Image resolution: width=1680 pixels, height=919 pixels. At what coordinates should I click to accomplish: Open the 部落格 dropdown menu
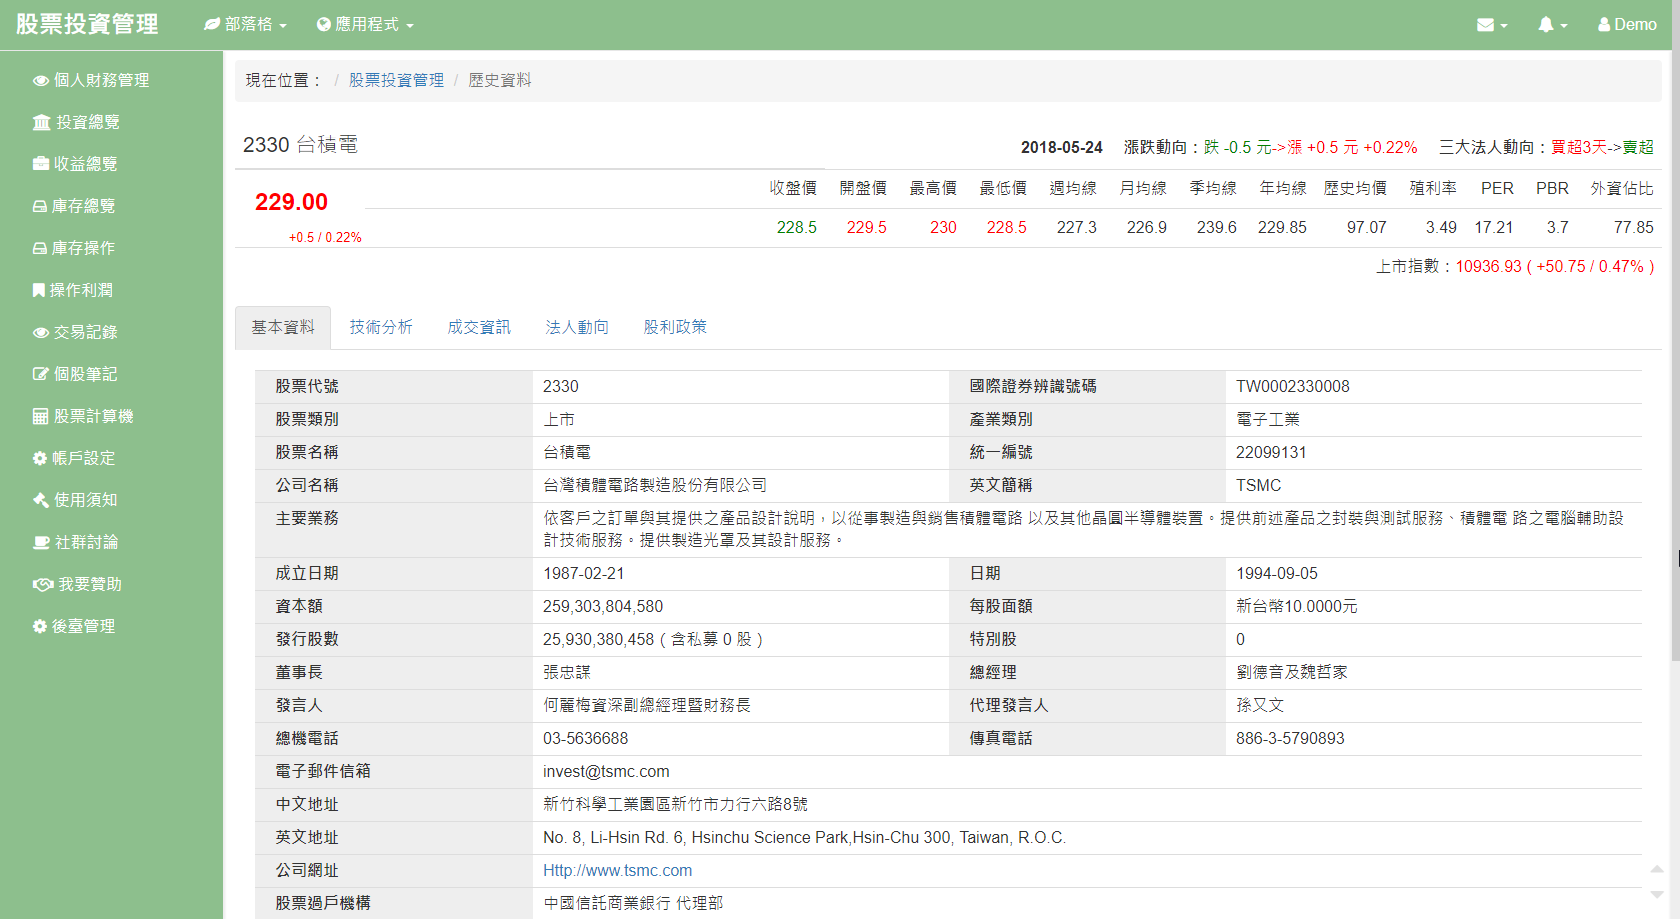[x=246, y=25]
